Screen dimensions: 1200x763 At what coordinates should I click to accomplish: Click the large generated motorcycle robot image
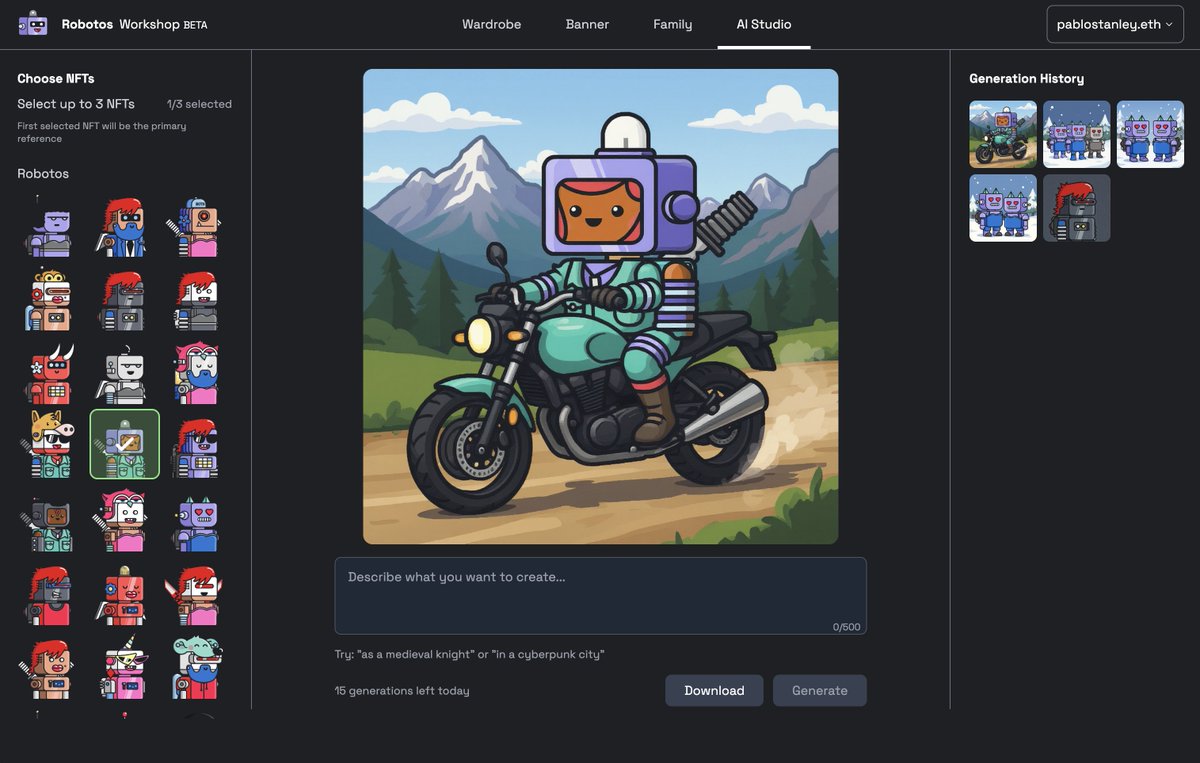coord(600,307)
